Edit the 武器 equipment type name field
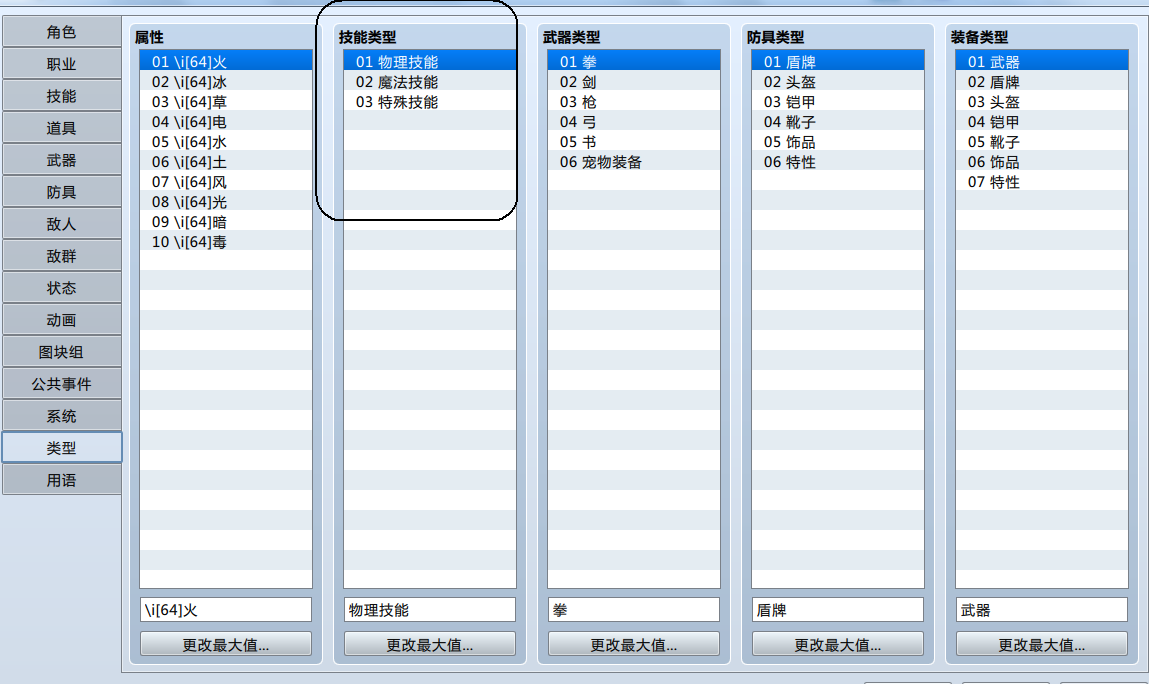The height and width of the screenshot is (684, 1149). 1041,610
